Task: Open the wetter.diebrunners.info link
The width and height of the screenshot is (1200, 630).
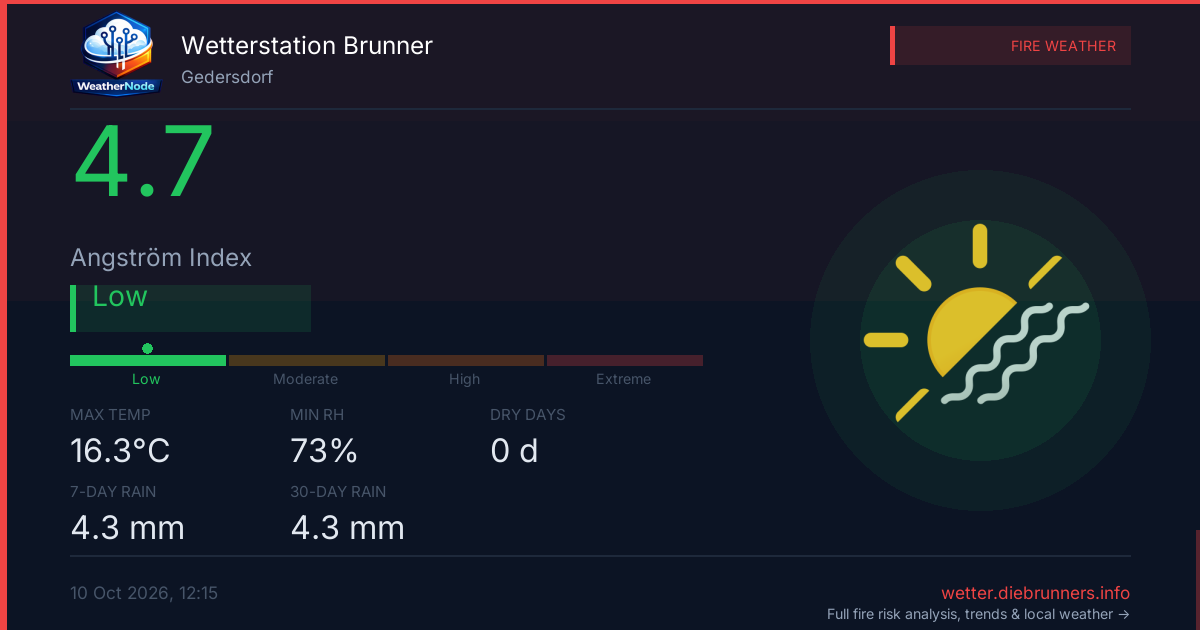Action: (x=1035, y=593)
